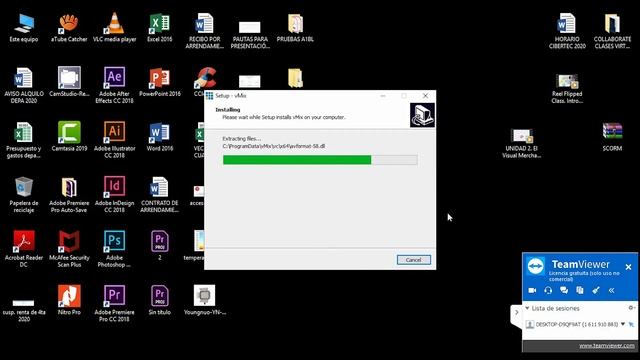Launch Camtasia 2019 shortcut
The height and width of the screenshot is (360, 640).
pos(69,136)
